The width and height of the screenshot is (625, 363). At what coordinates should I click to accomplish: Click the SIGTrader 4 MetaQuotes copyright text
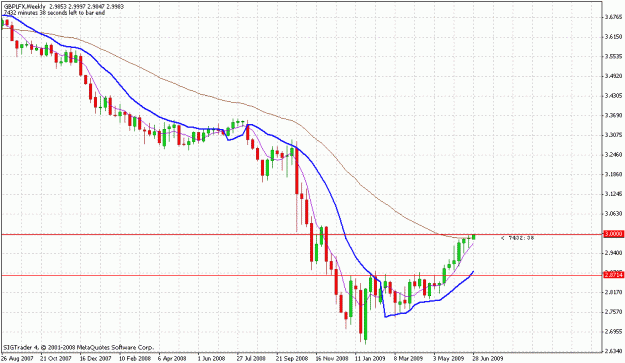click(x=78, y=347)
